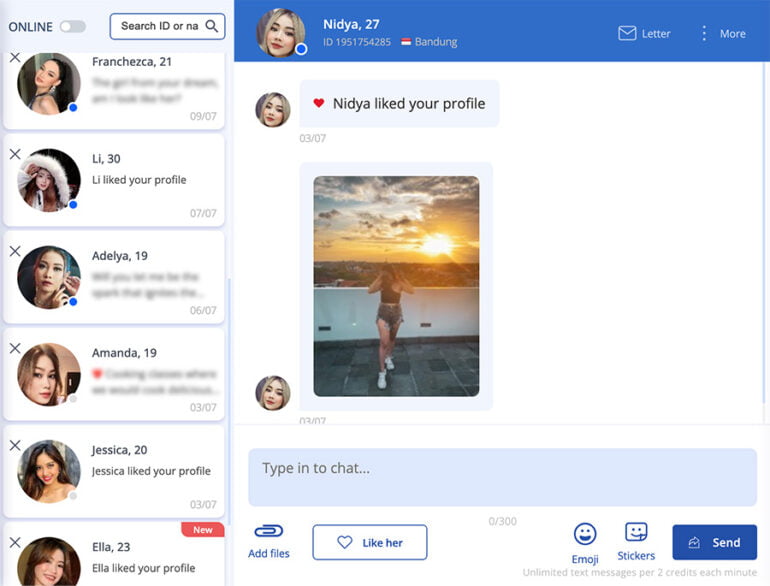Open the More three-dots menu
The height and width of the screenshot is (586, 770).
coord(704,33)
